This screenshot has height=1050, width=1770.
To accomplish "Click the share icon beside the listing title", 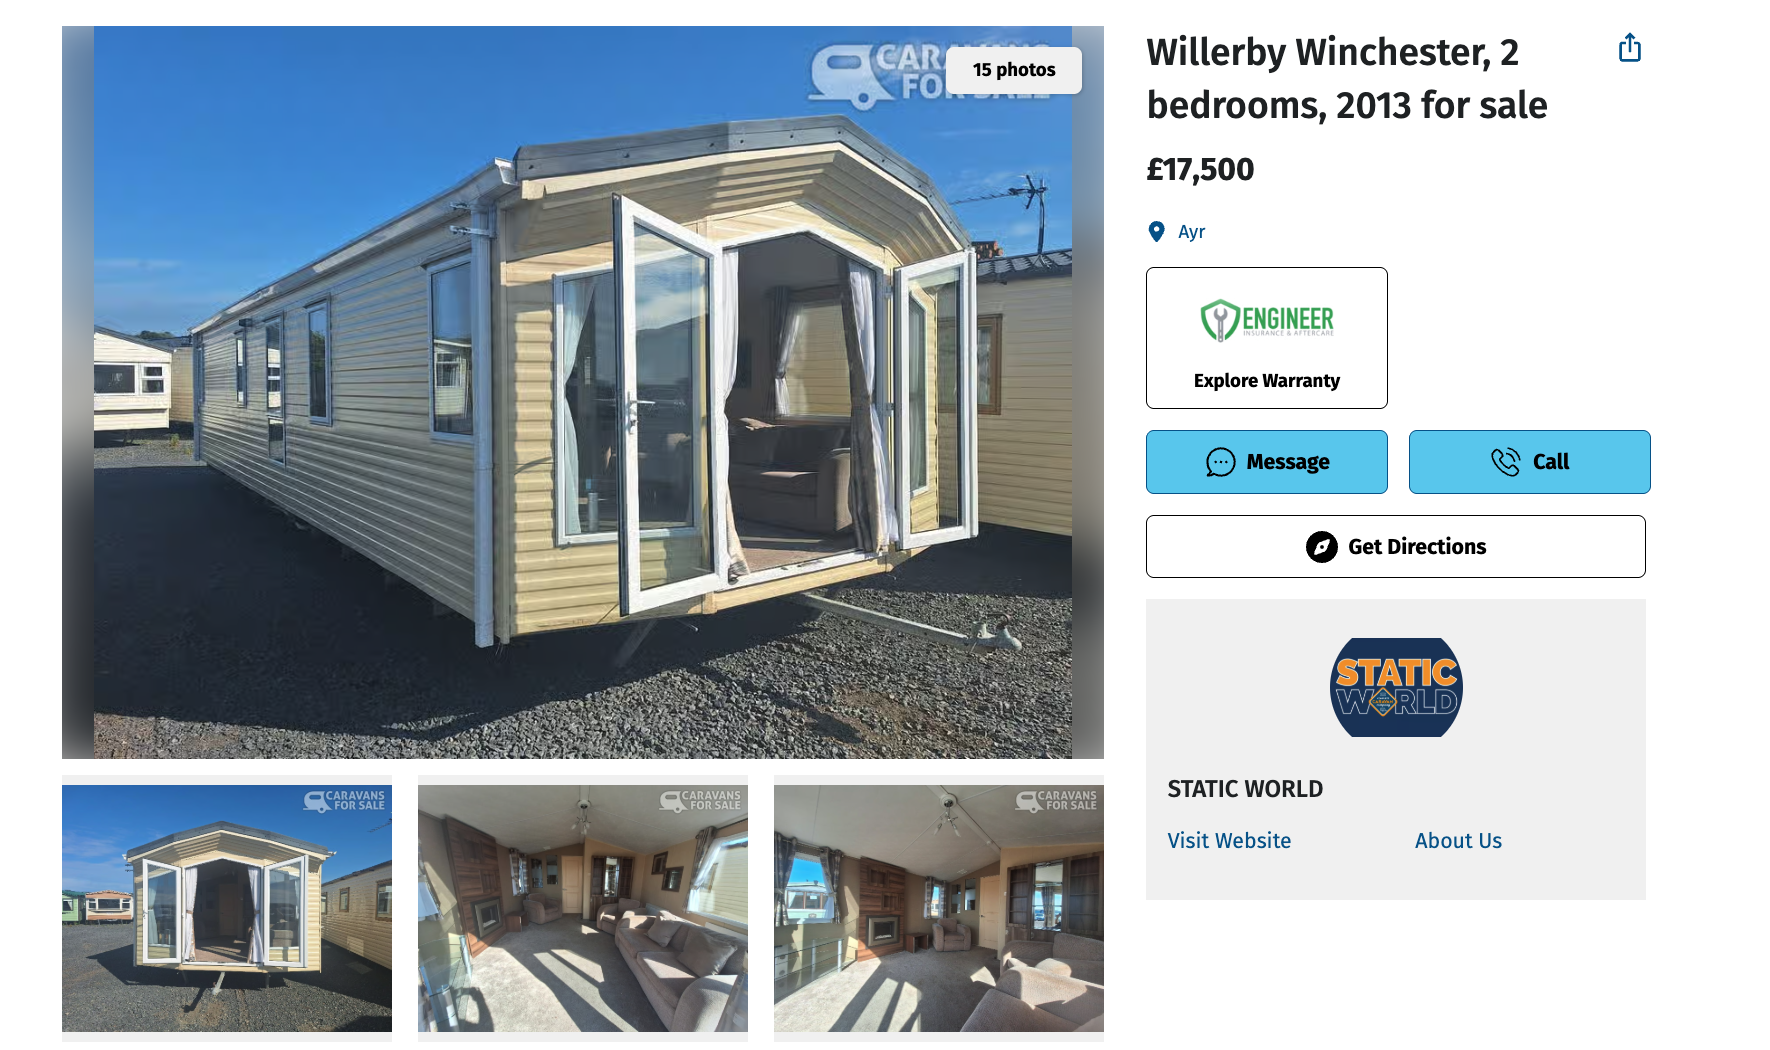I will (1630, 48).
